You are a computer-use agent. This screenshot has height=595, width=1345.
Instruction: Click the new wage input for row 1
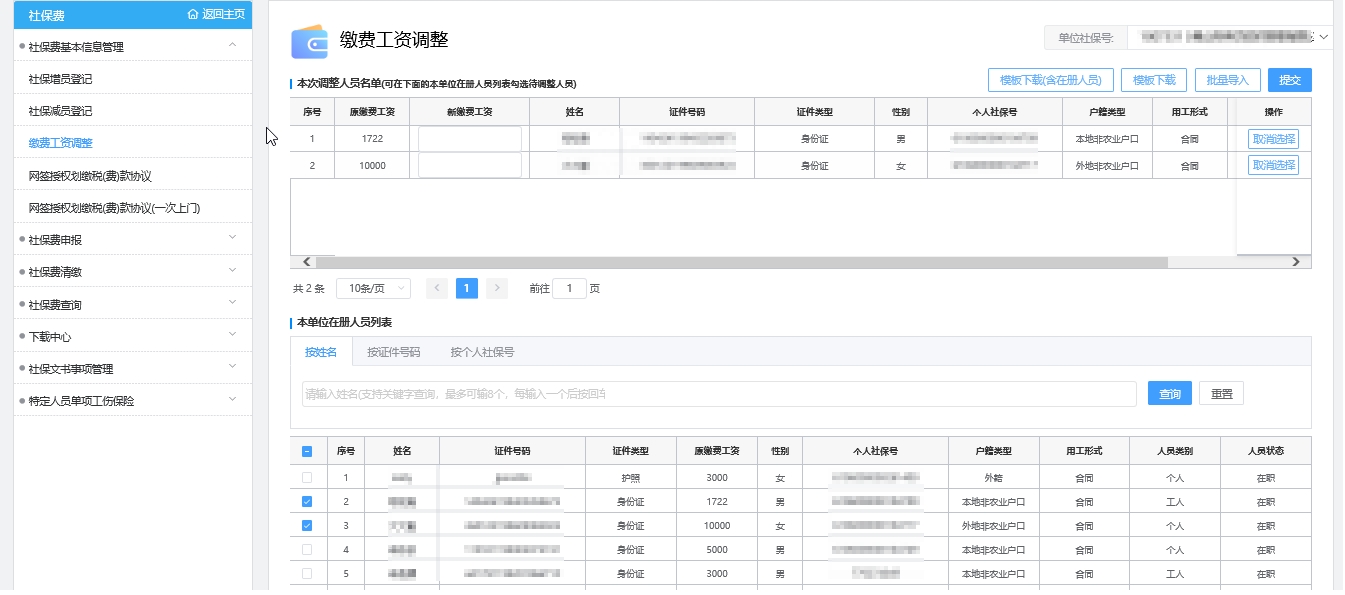469,139
